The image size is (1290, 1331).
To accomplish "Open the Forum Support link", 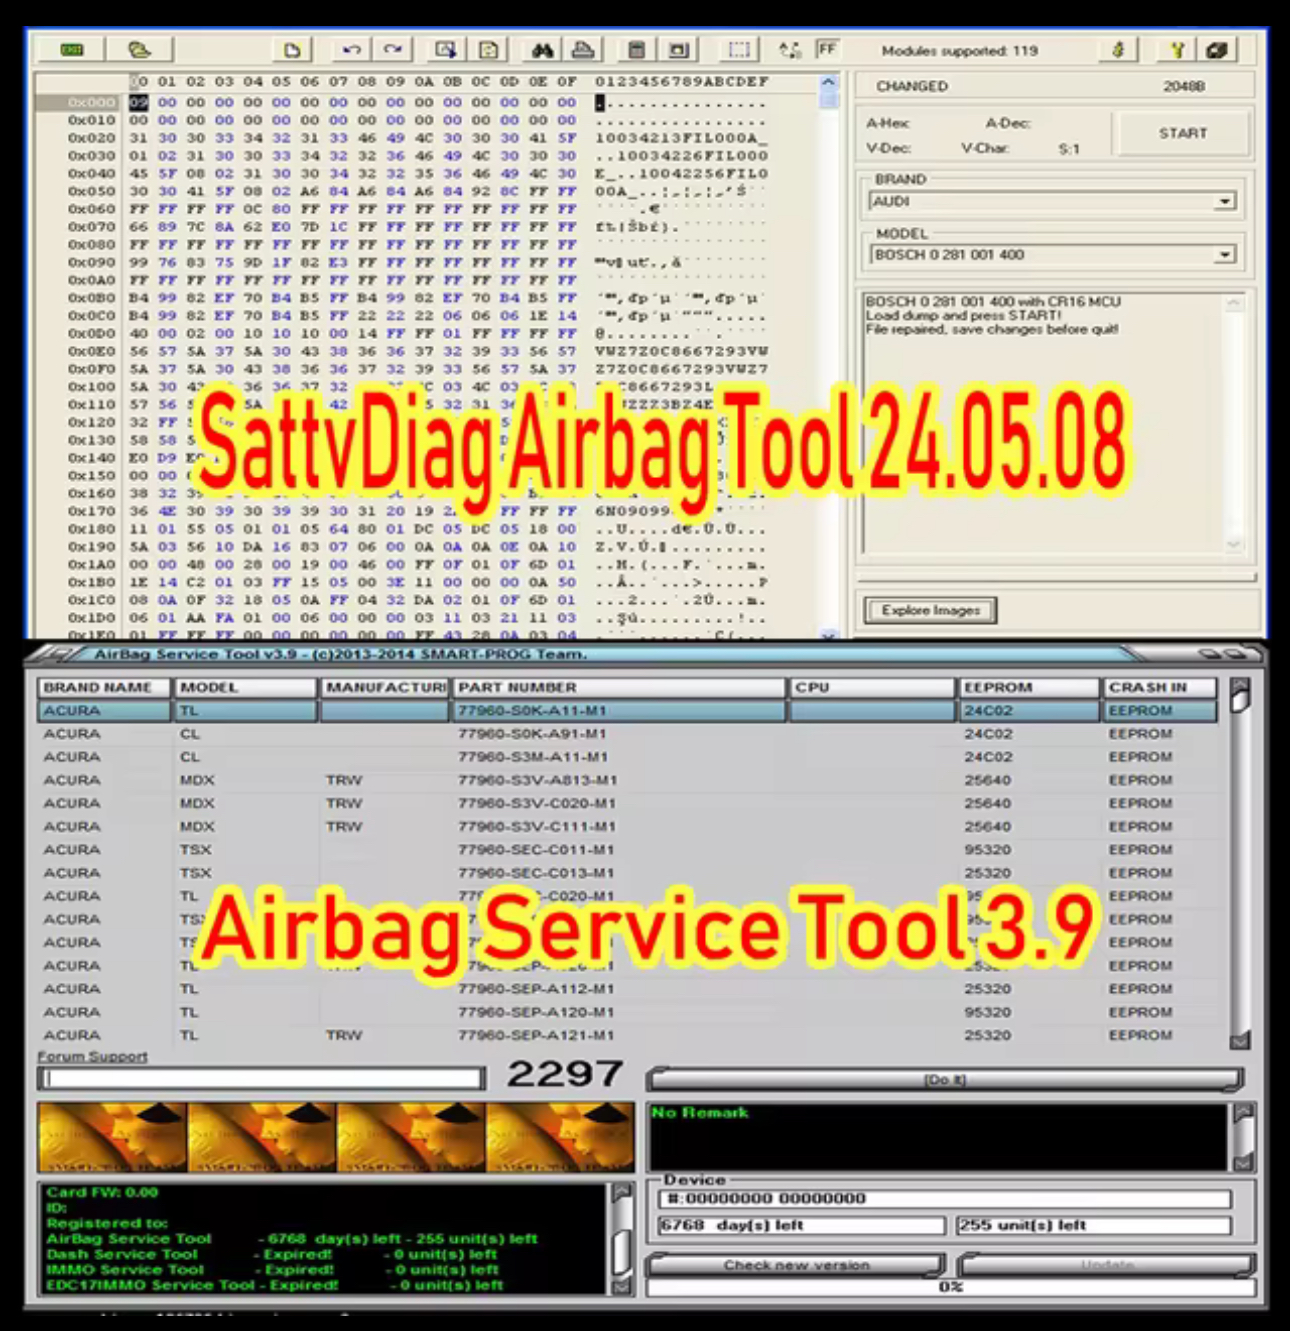I will [92, 1057].
